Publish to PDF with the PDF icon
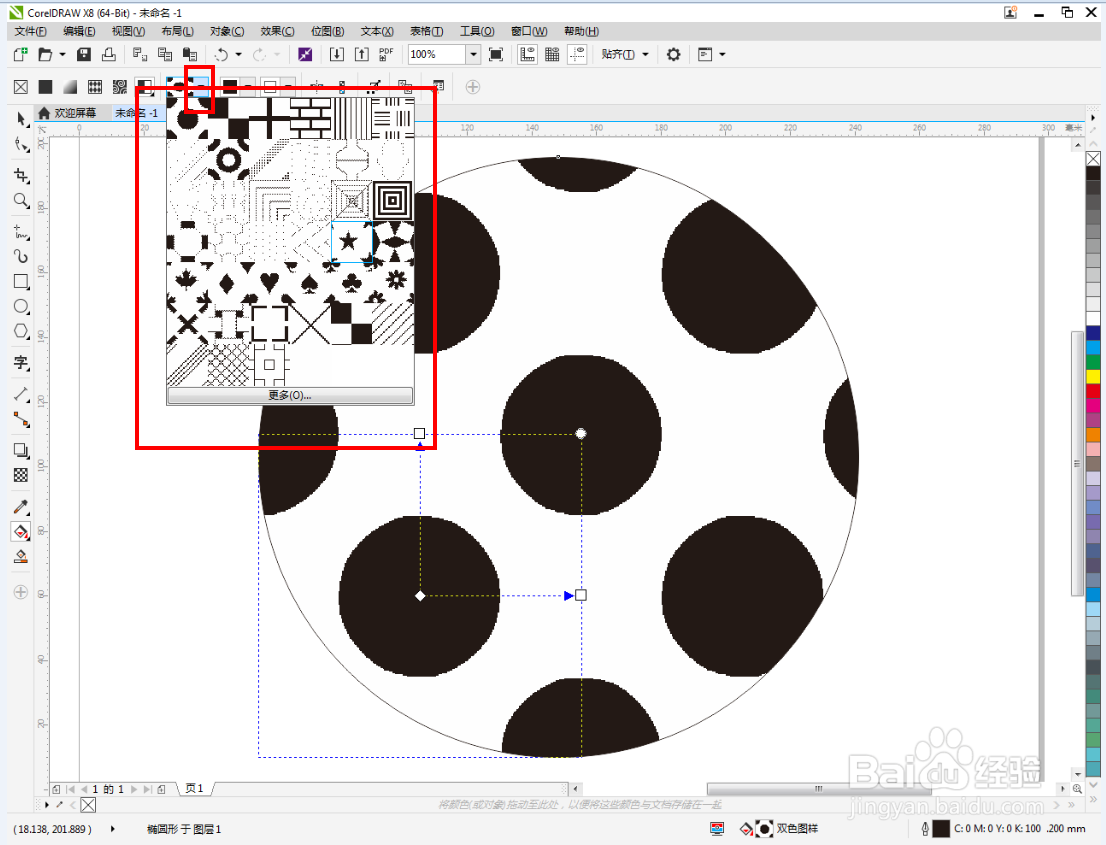This screenshot has width=1106, height=845. coord(386,54)
